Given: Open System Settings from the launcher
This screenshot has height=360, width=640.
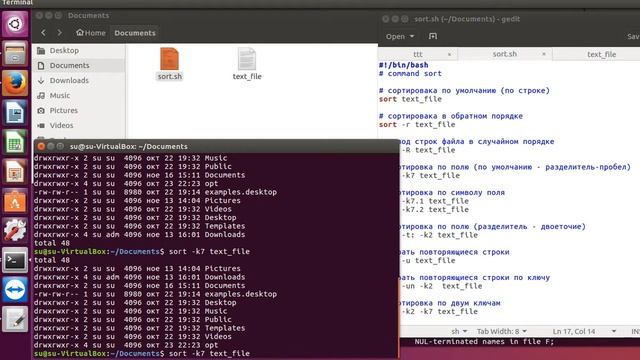Looking at the screenshot, I should (x=15, y=231).
